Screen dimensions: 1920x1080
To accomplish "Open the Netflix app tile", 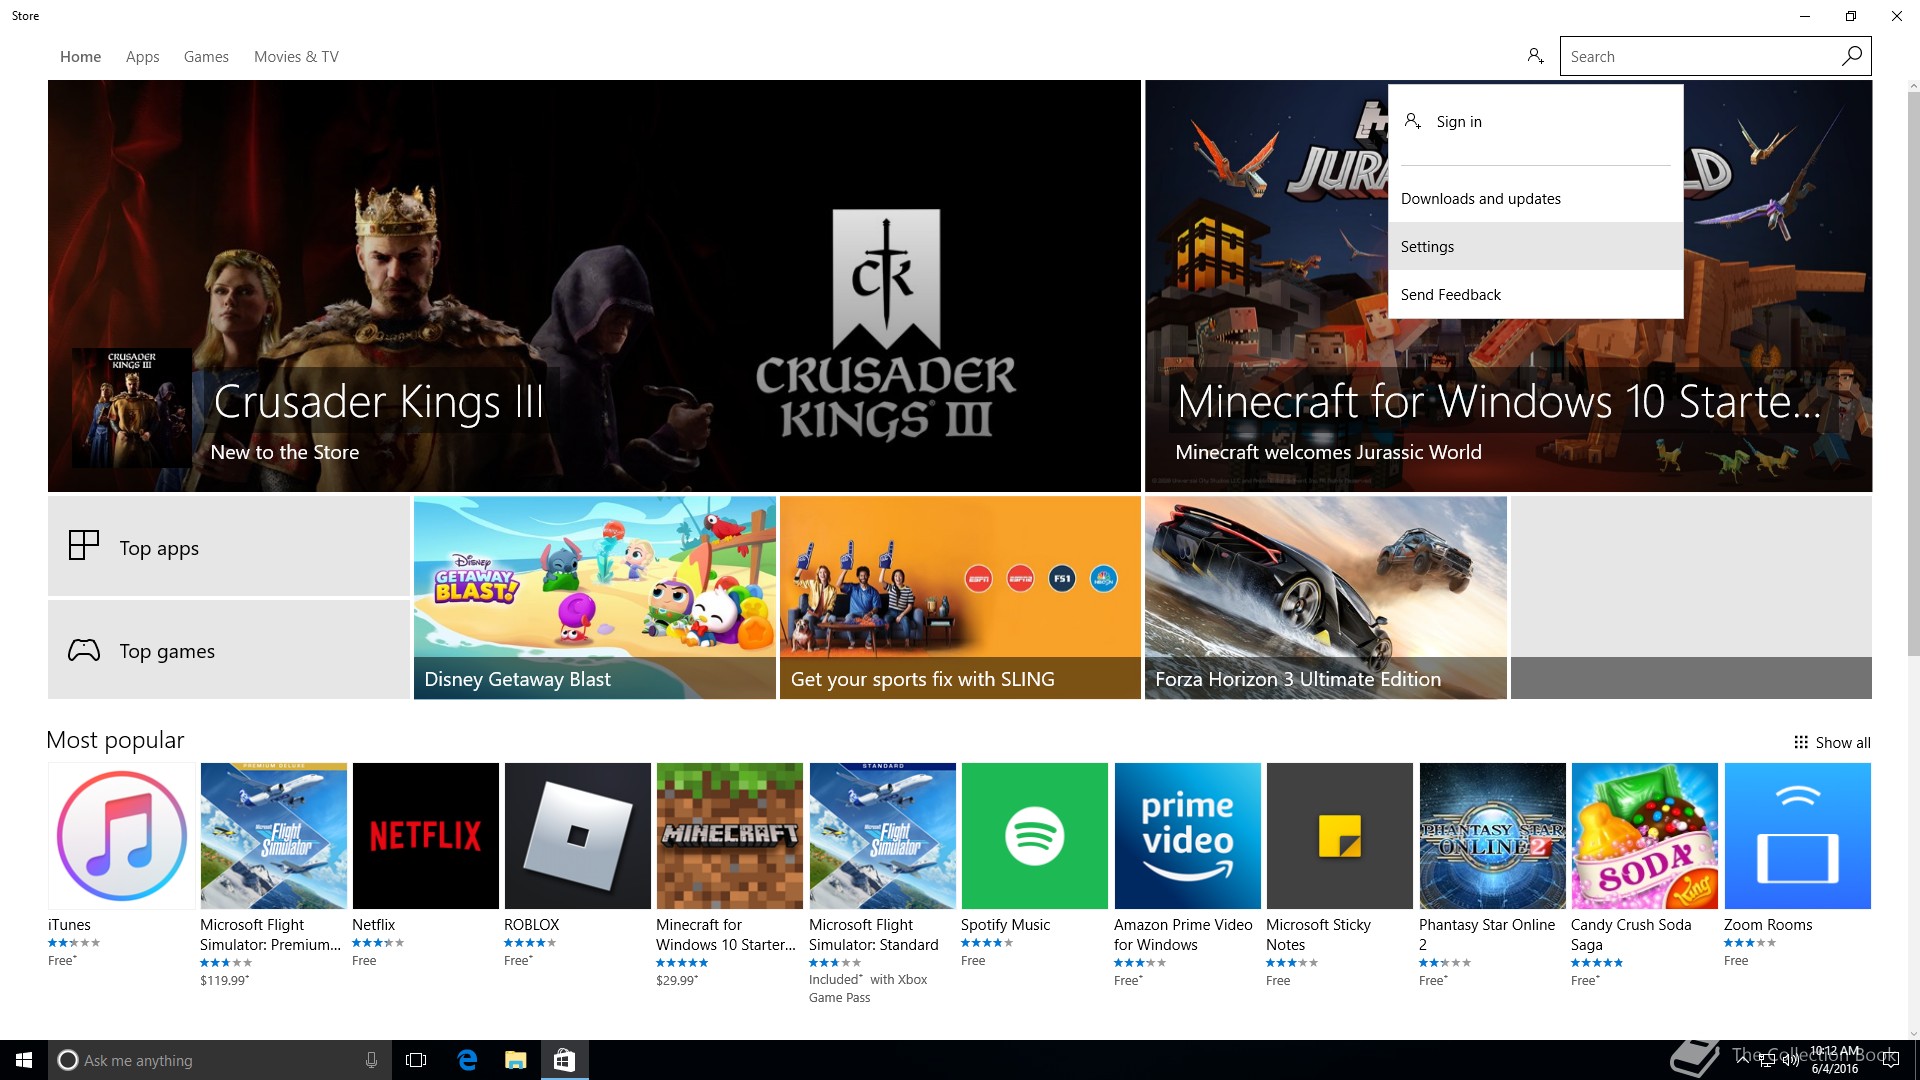I will [x=425, y=836].
